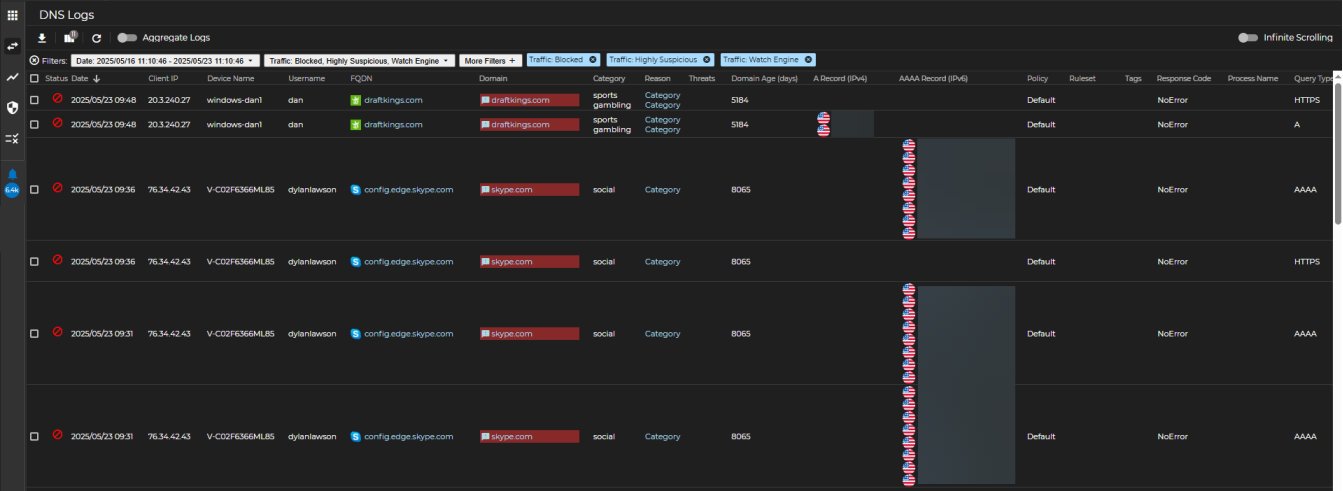Open the analytics trend line sidebar icon
Screen dimensions: 1343x491
tap(12, 77)
